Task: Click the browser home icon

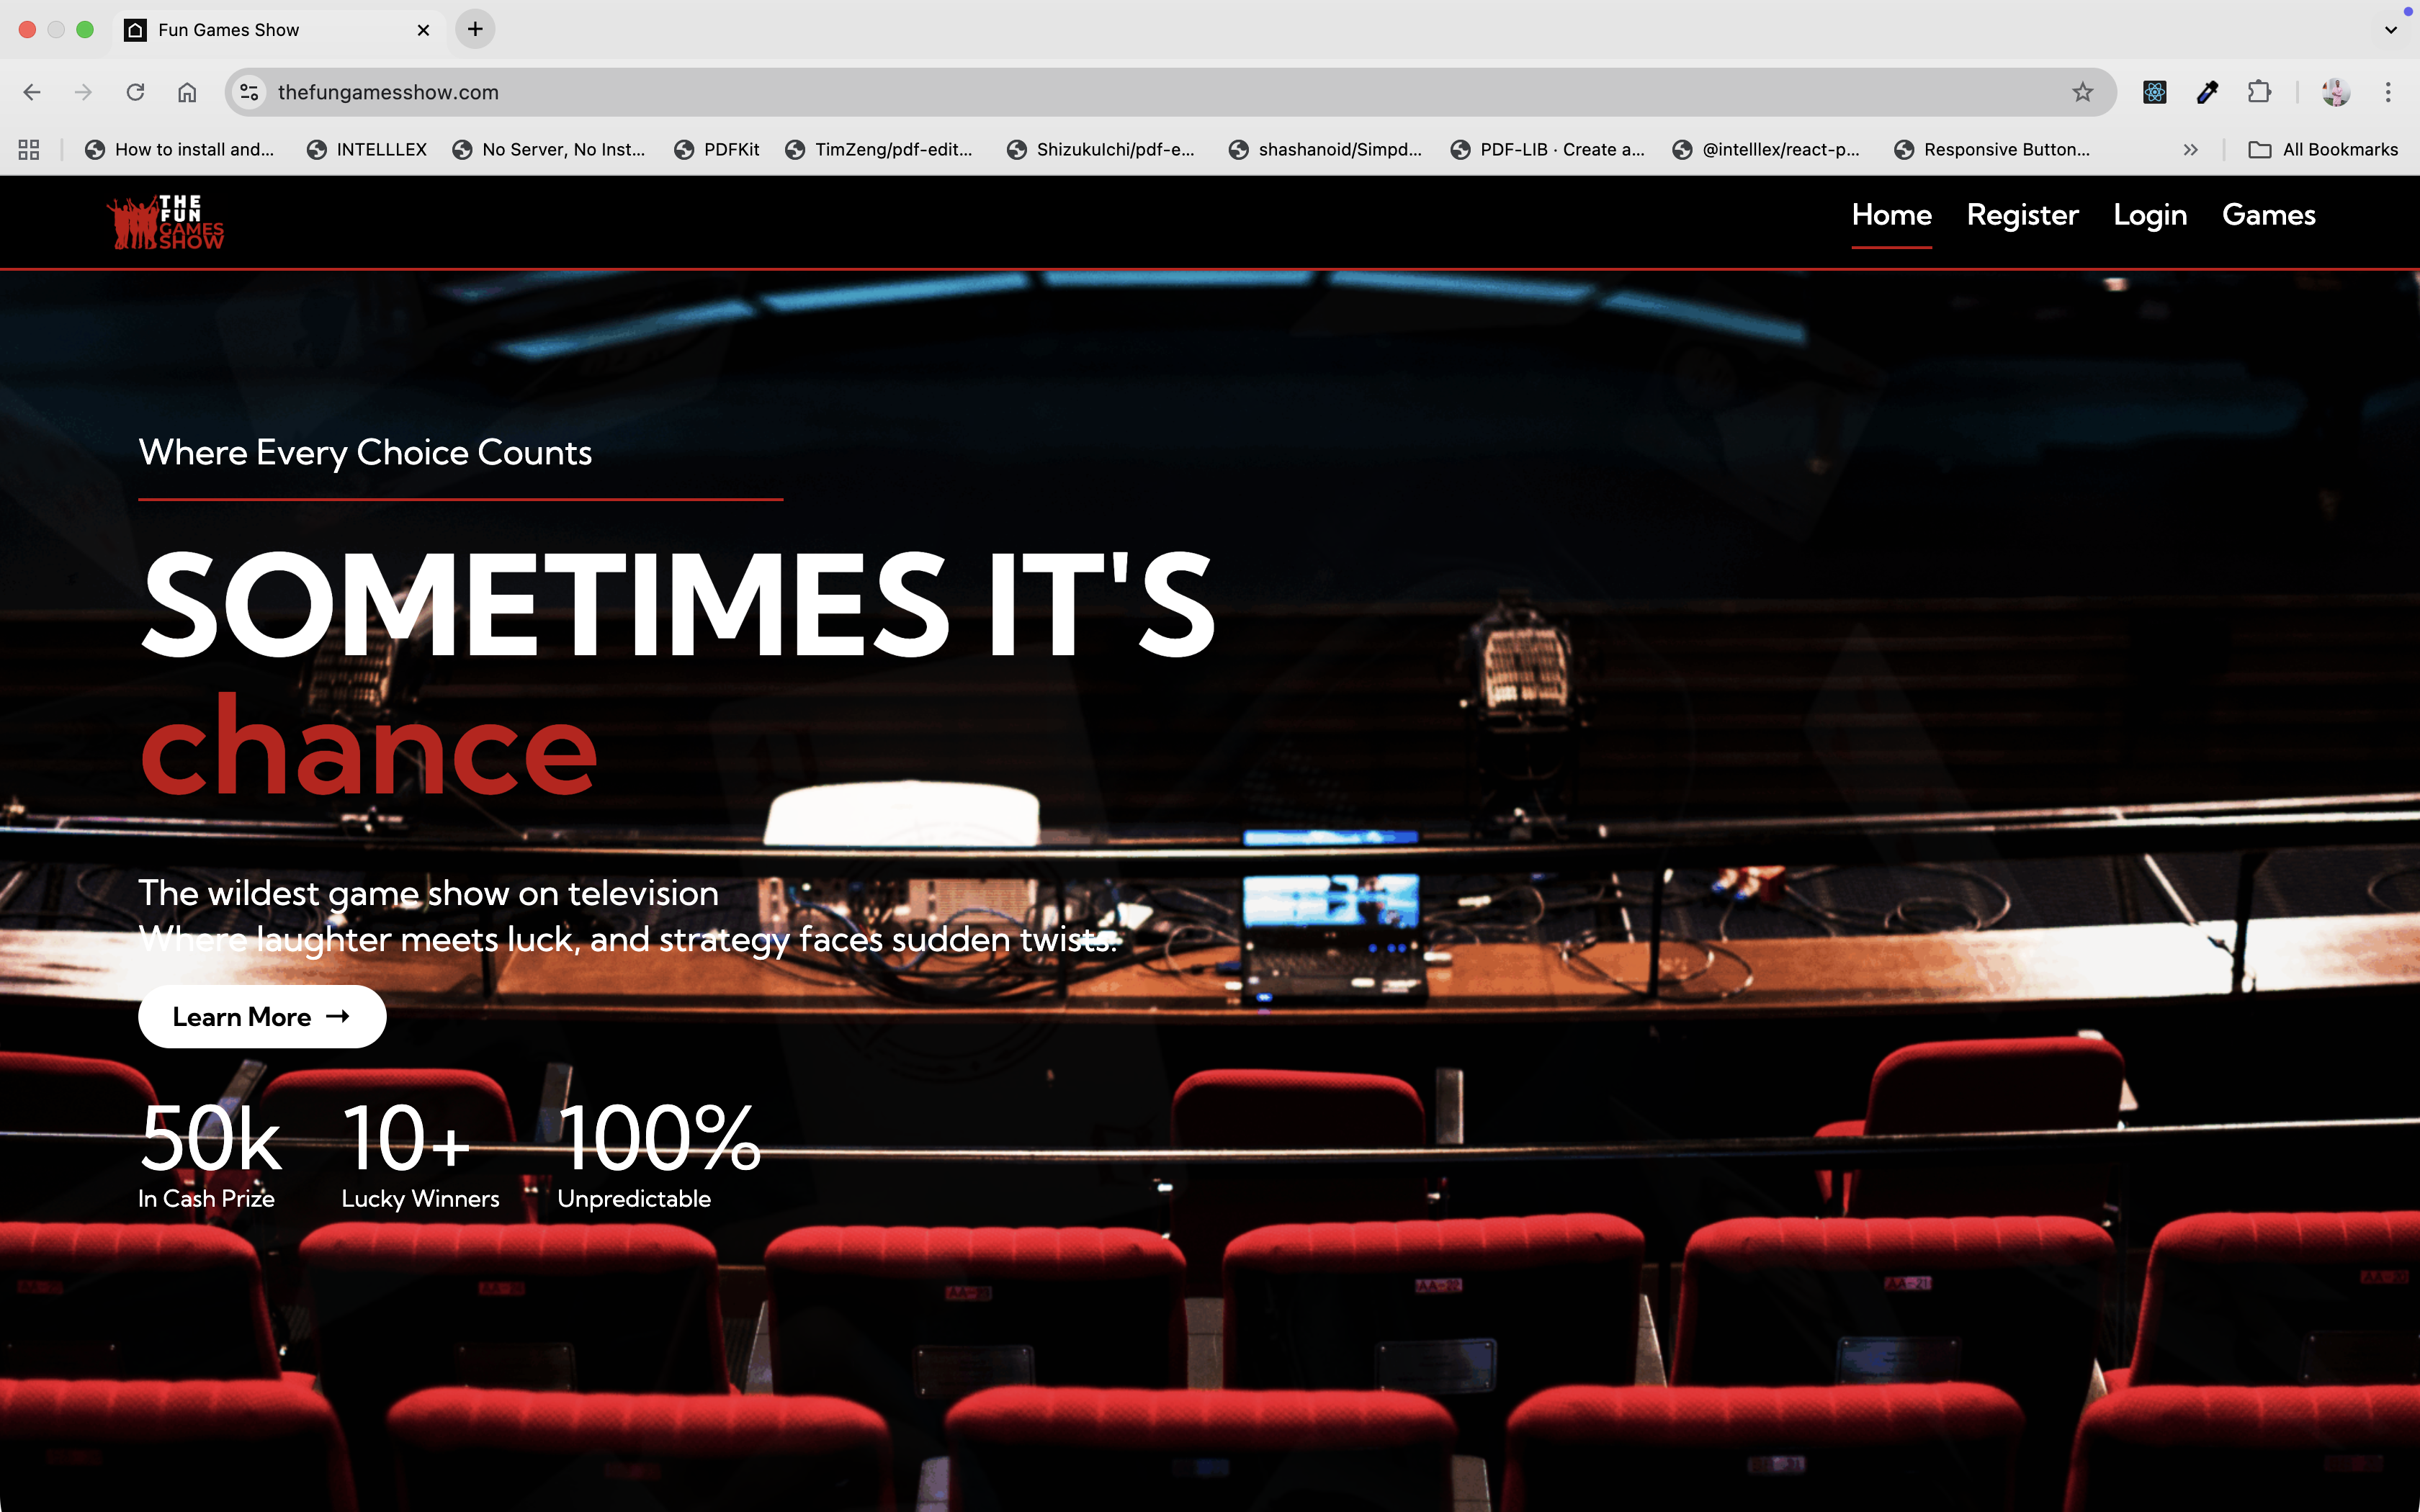Action: [187, 92]
